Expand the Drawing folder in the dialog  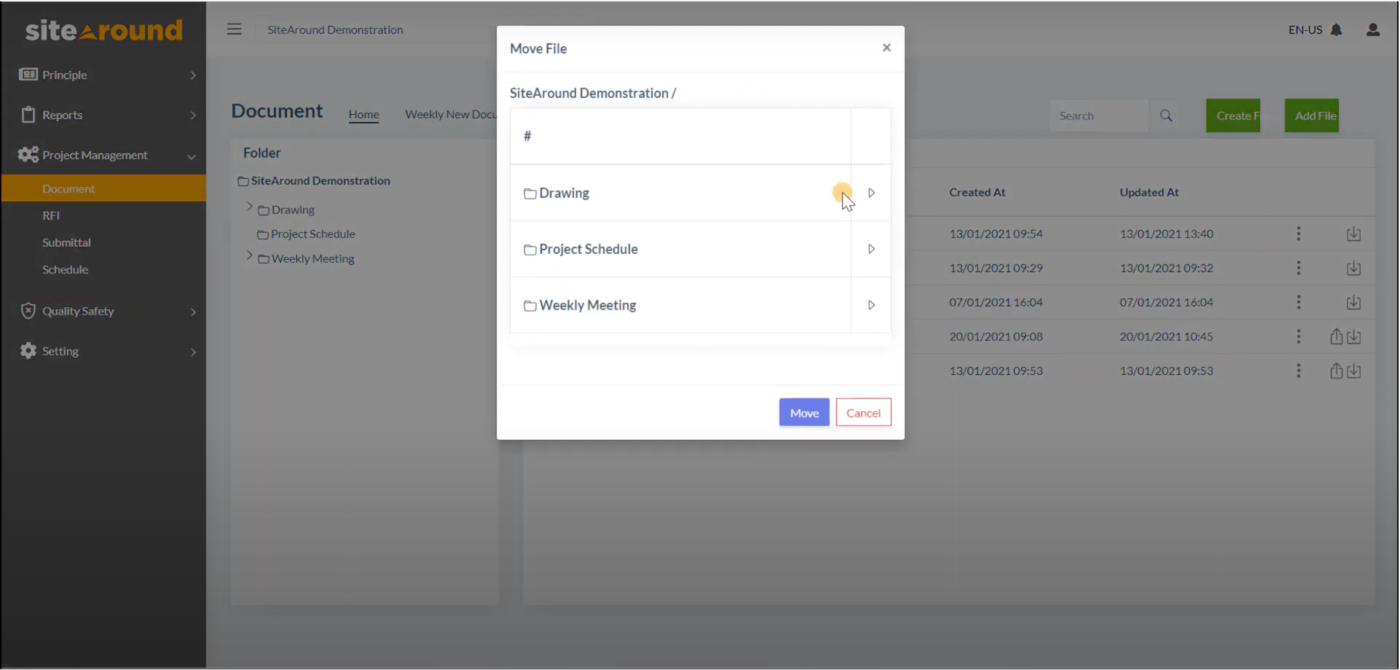tap(870, 192)
